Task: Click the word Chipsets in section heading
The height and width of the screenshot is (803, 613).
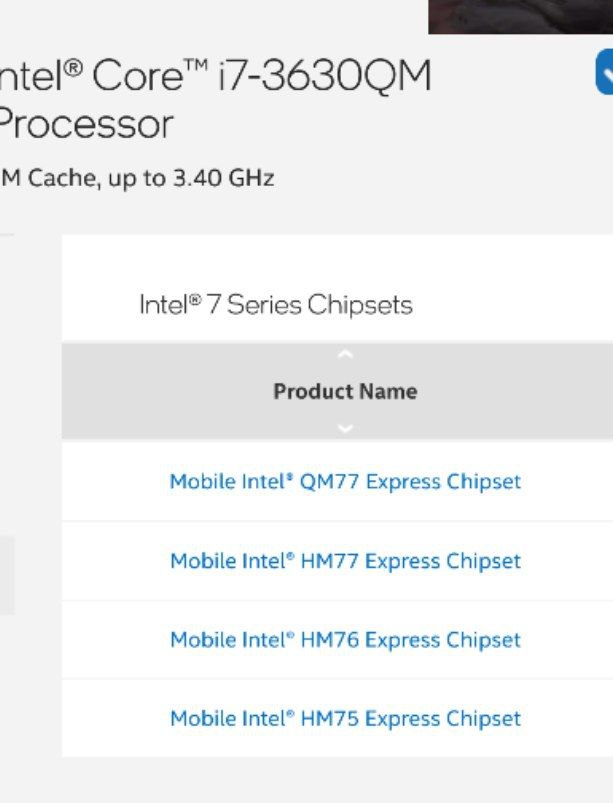Action: [360, 305]
